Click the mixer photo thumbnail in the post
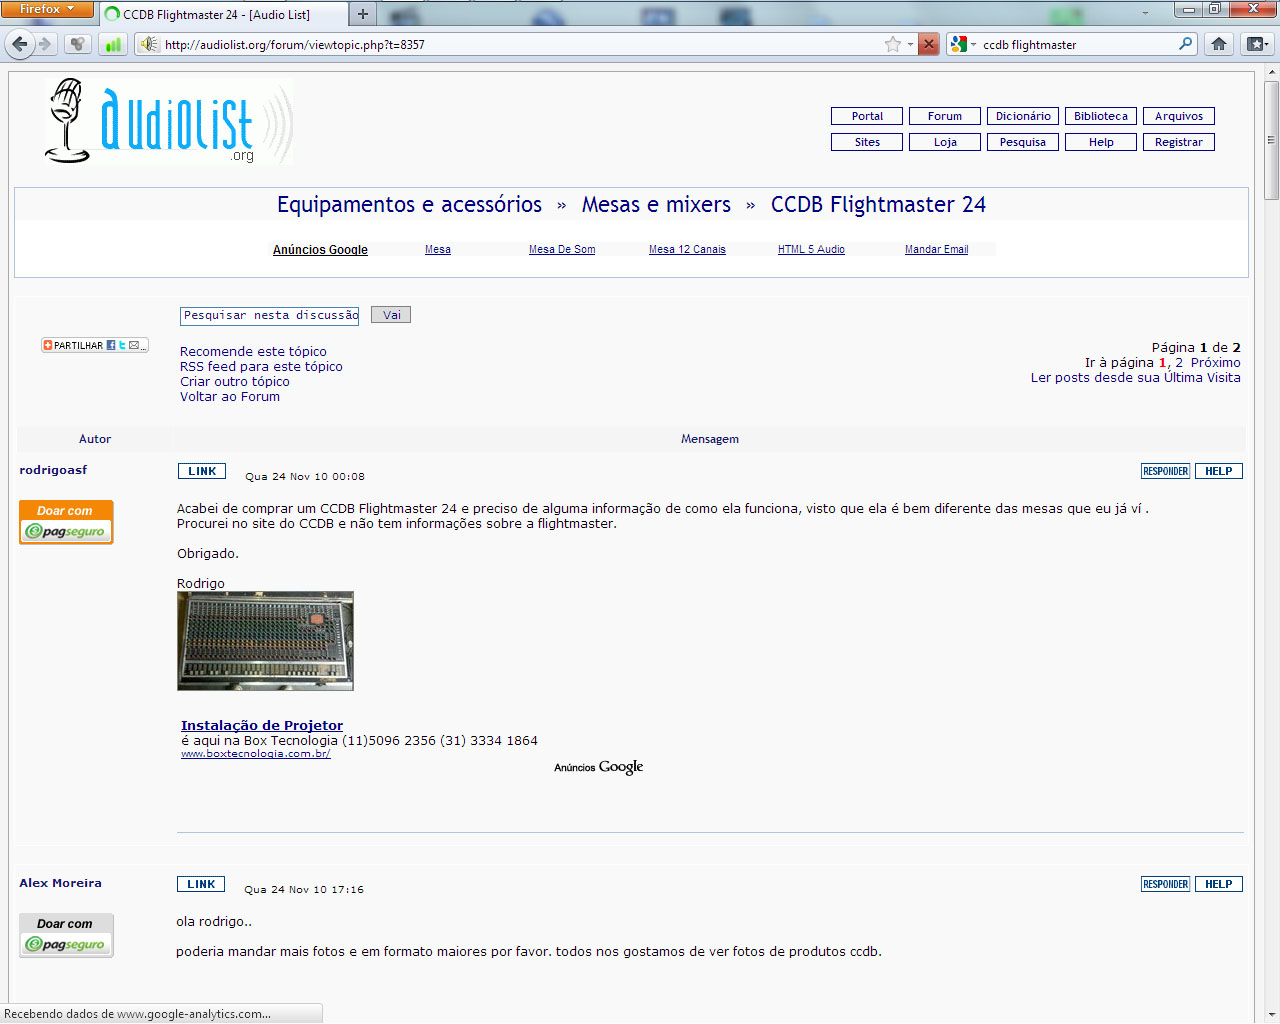1280x1024 pixels. pyautogui.click(x=265, y=640)
